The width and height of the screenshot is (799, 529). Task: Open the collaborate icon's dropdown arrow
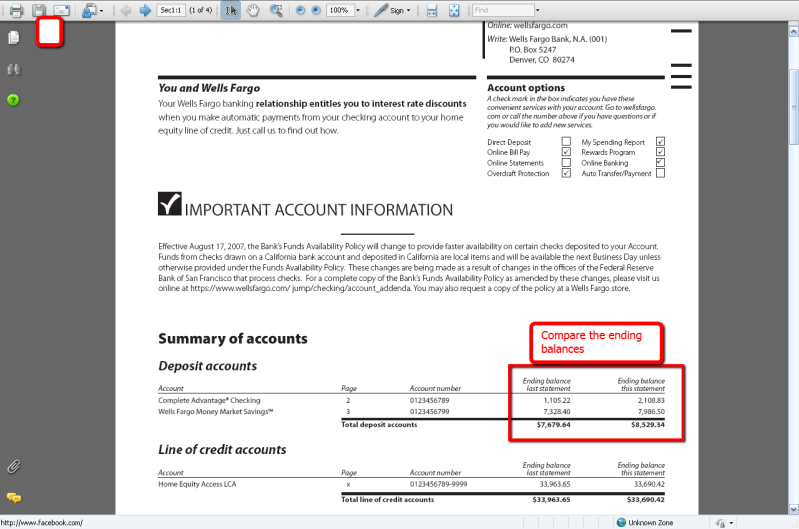pyautogui.click(x=101, y=10)
